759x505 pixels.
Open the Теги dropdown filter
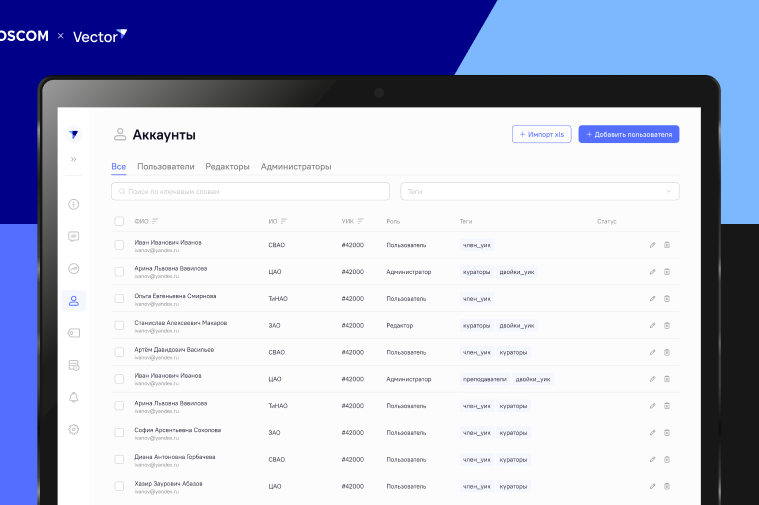tap(539, 191)
